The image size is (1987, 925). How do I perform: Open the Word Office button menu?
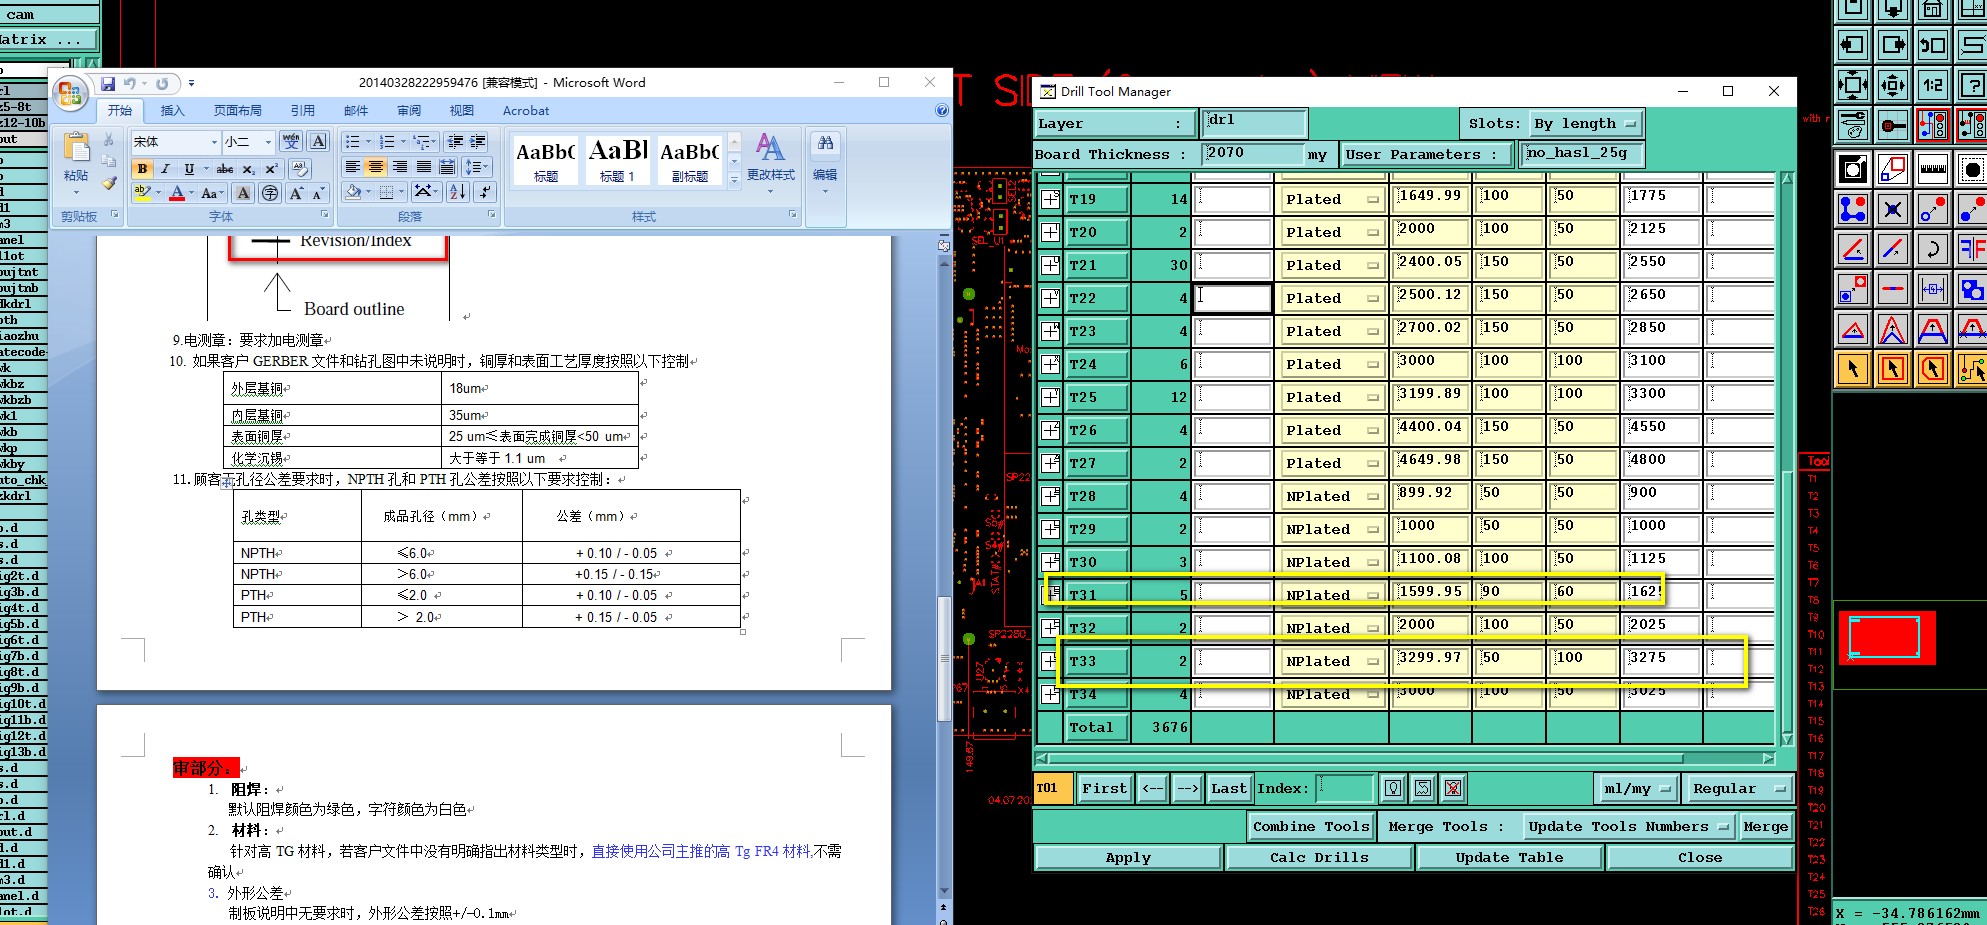tap(70, 94)
